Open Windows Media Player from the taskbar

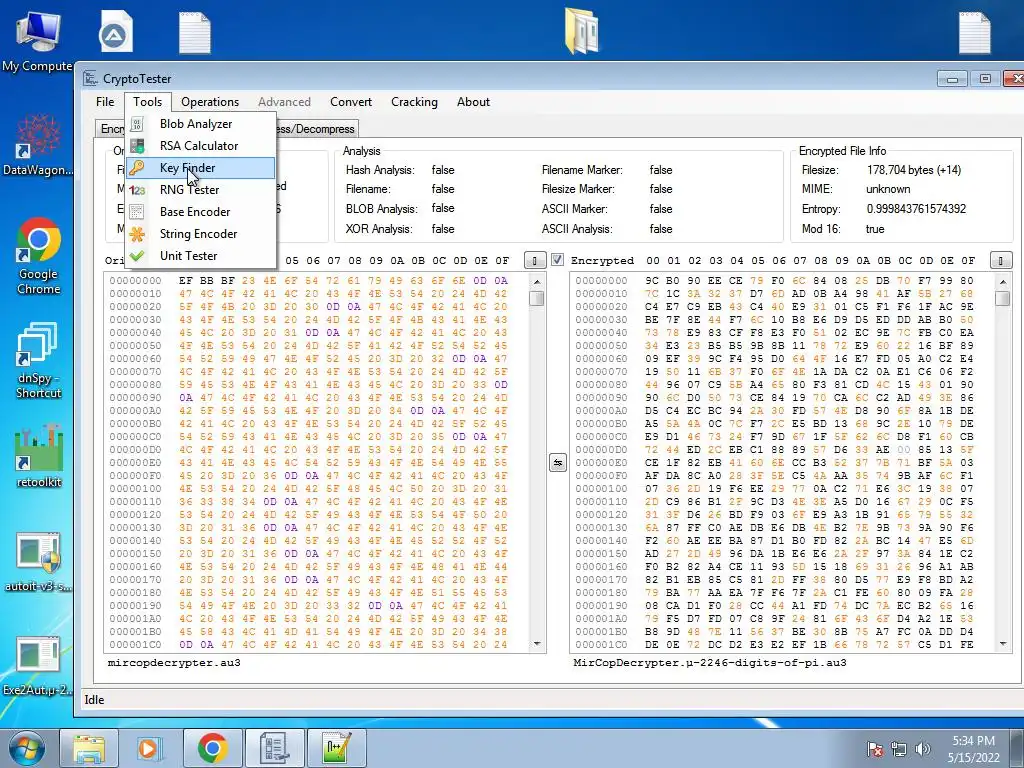pyautogui.click(x=150, y=748)
